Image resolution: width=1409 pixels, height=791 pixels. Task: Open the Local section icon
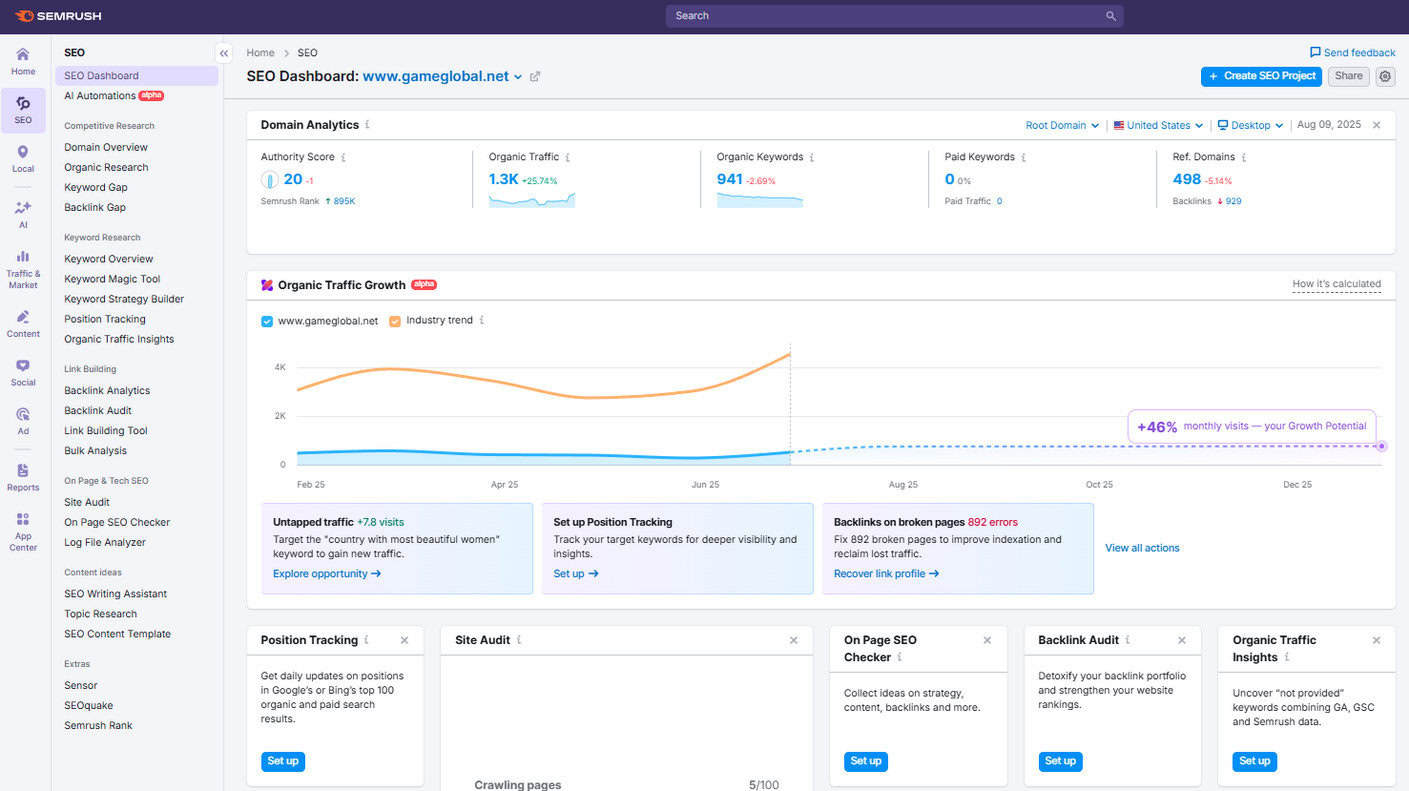pos(23,158)
